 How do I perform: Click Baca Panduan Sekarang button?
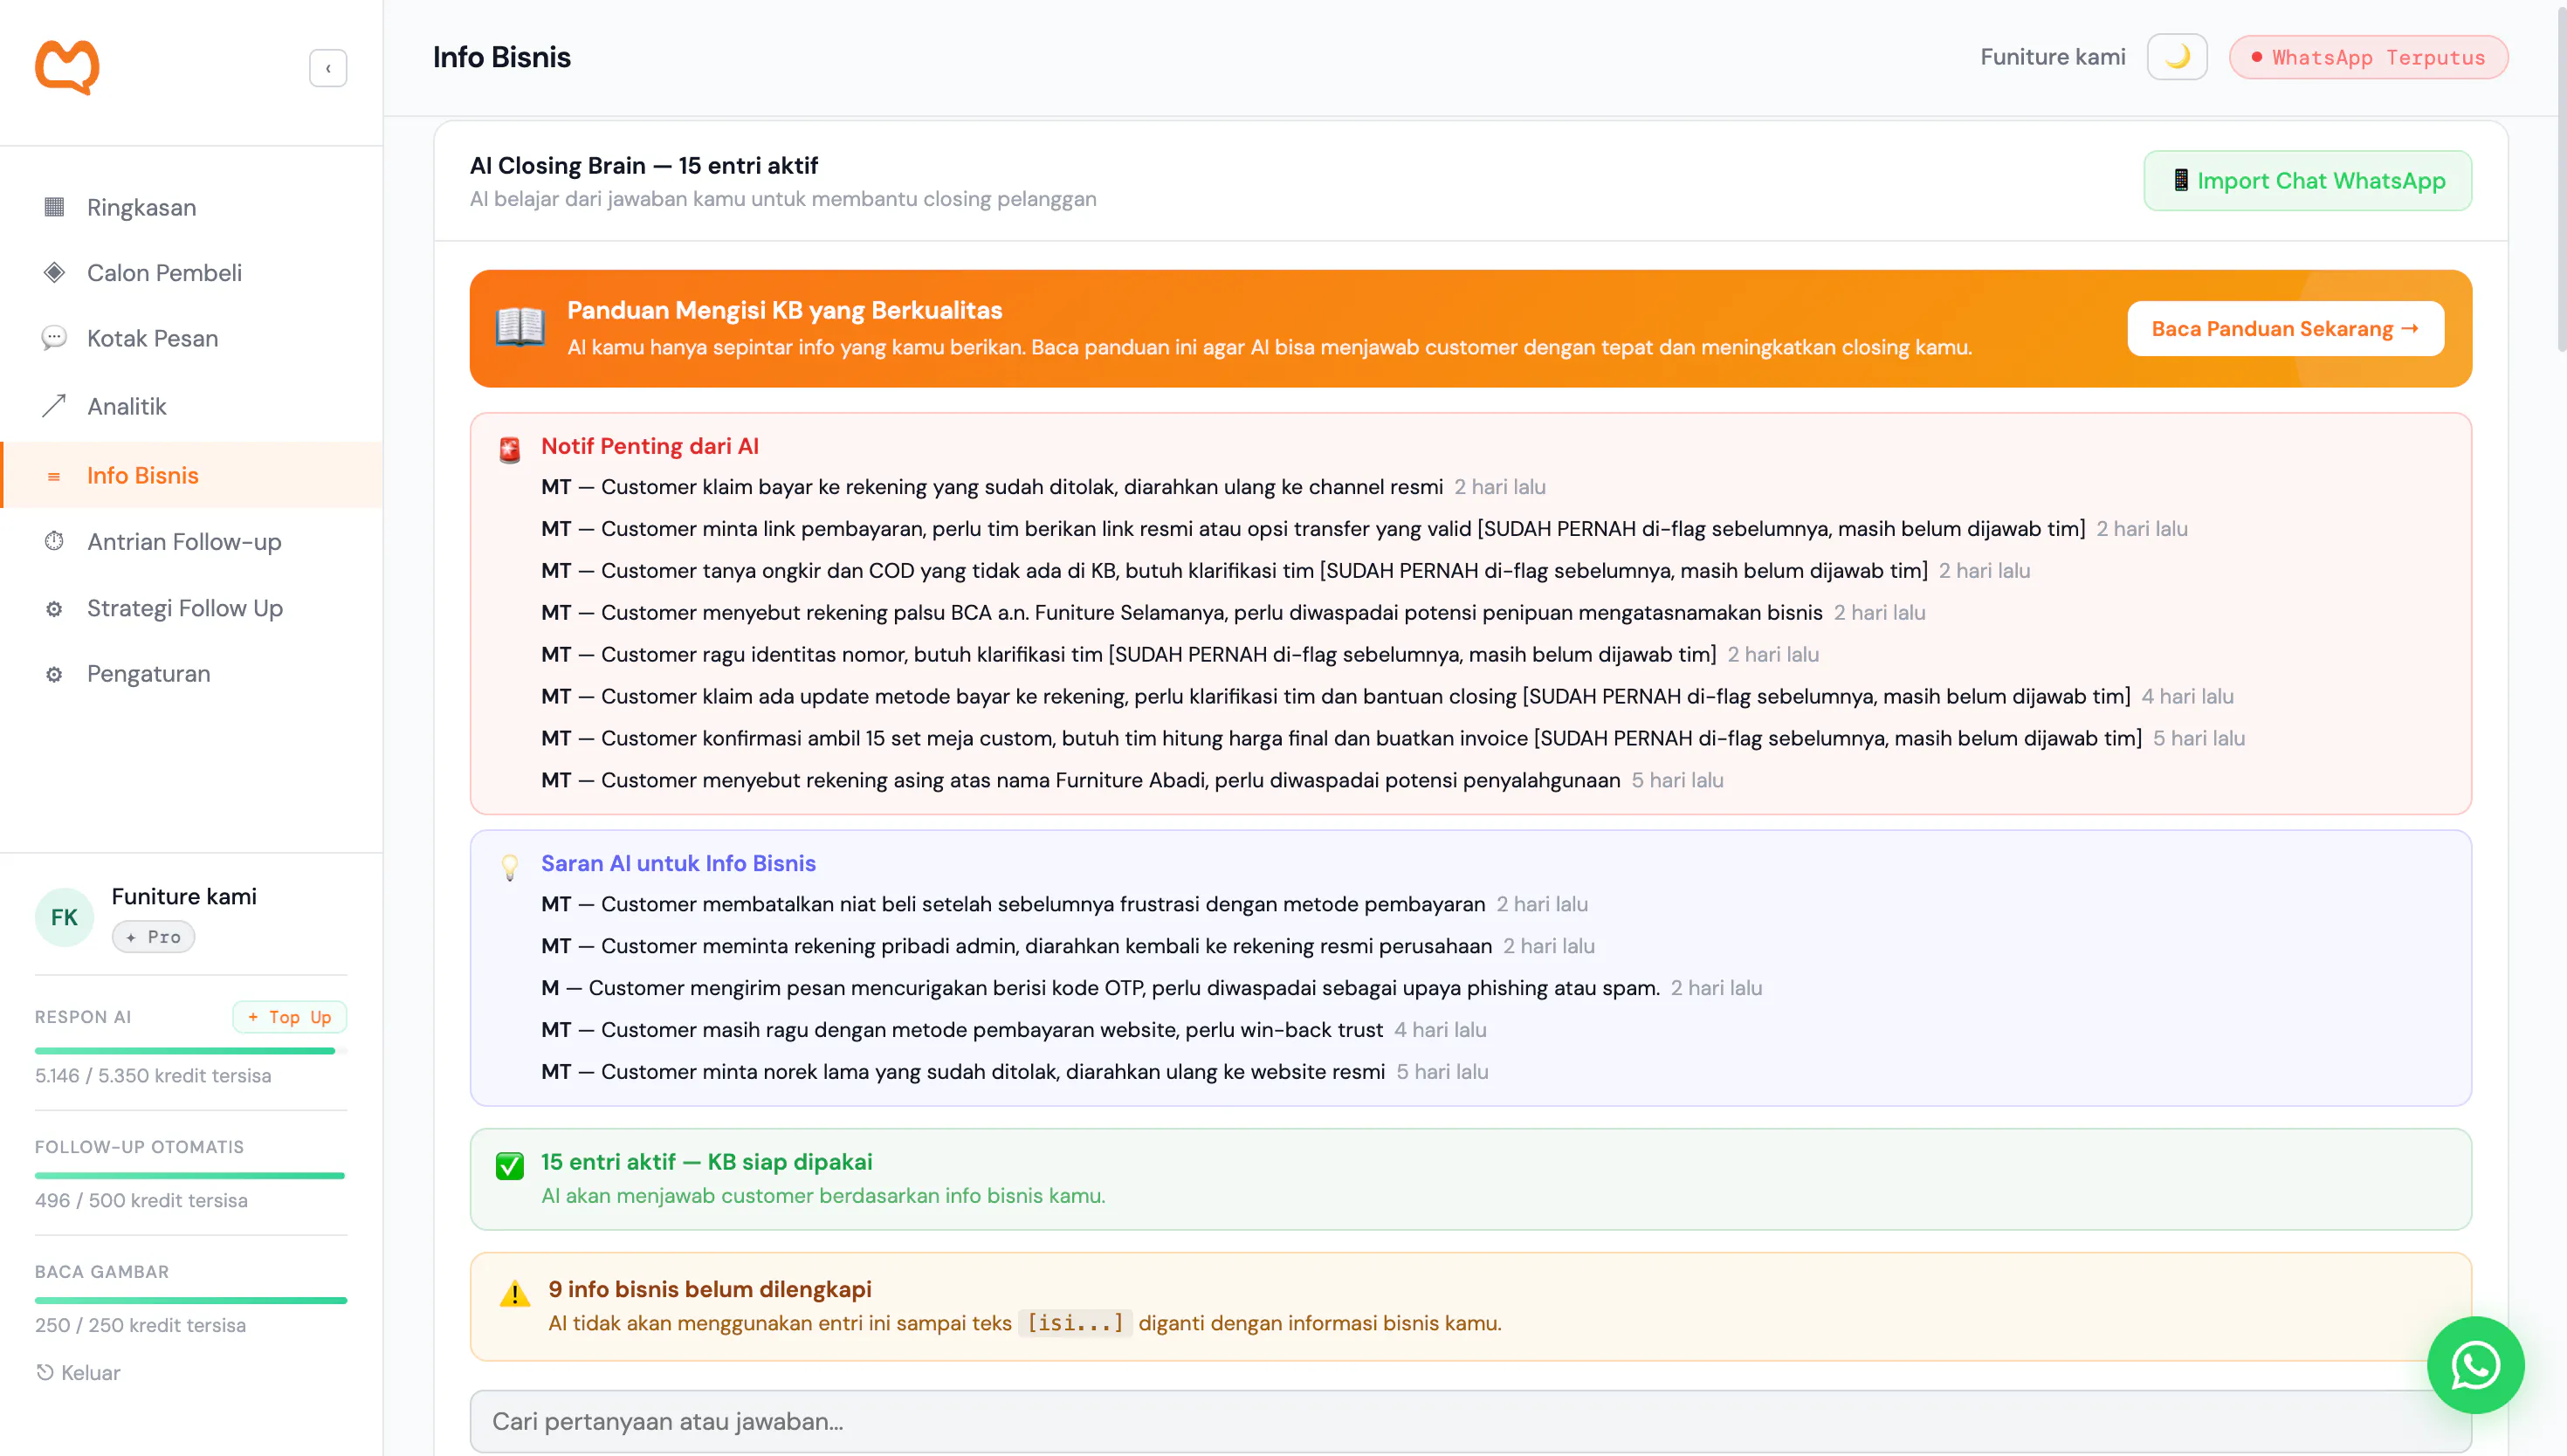click(x=2285, y=329)
